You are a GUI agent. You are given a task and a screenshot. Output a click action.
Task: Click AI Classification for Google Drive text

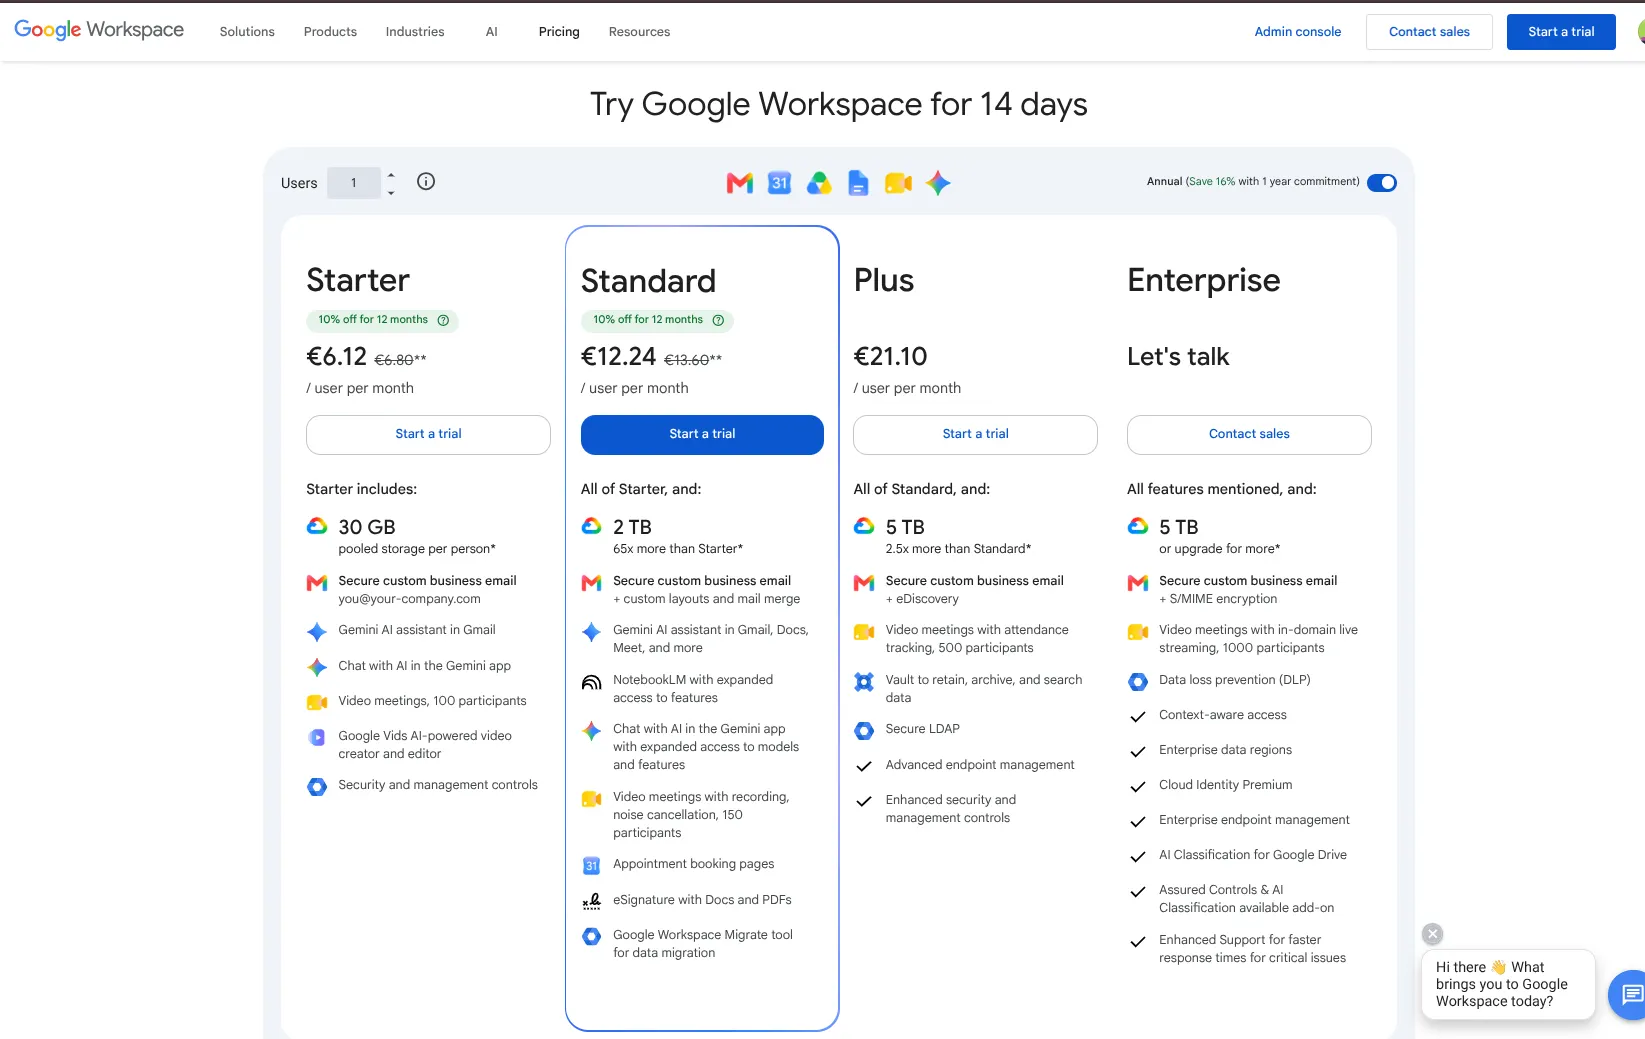[x=1253, y=855]
